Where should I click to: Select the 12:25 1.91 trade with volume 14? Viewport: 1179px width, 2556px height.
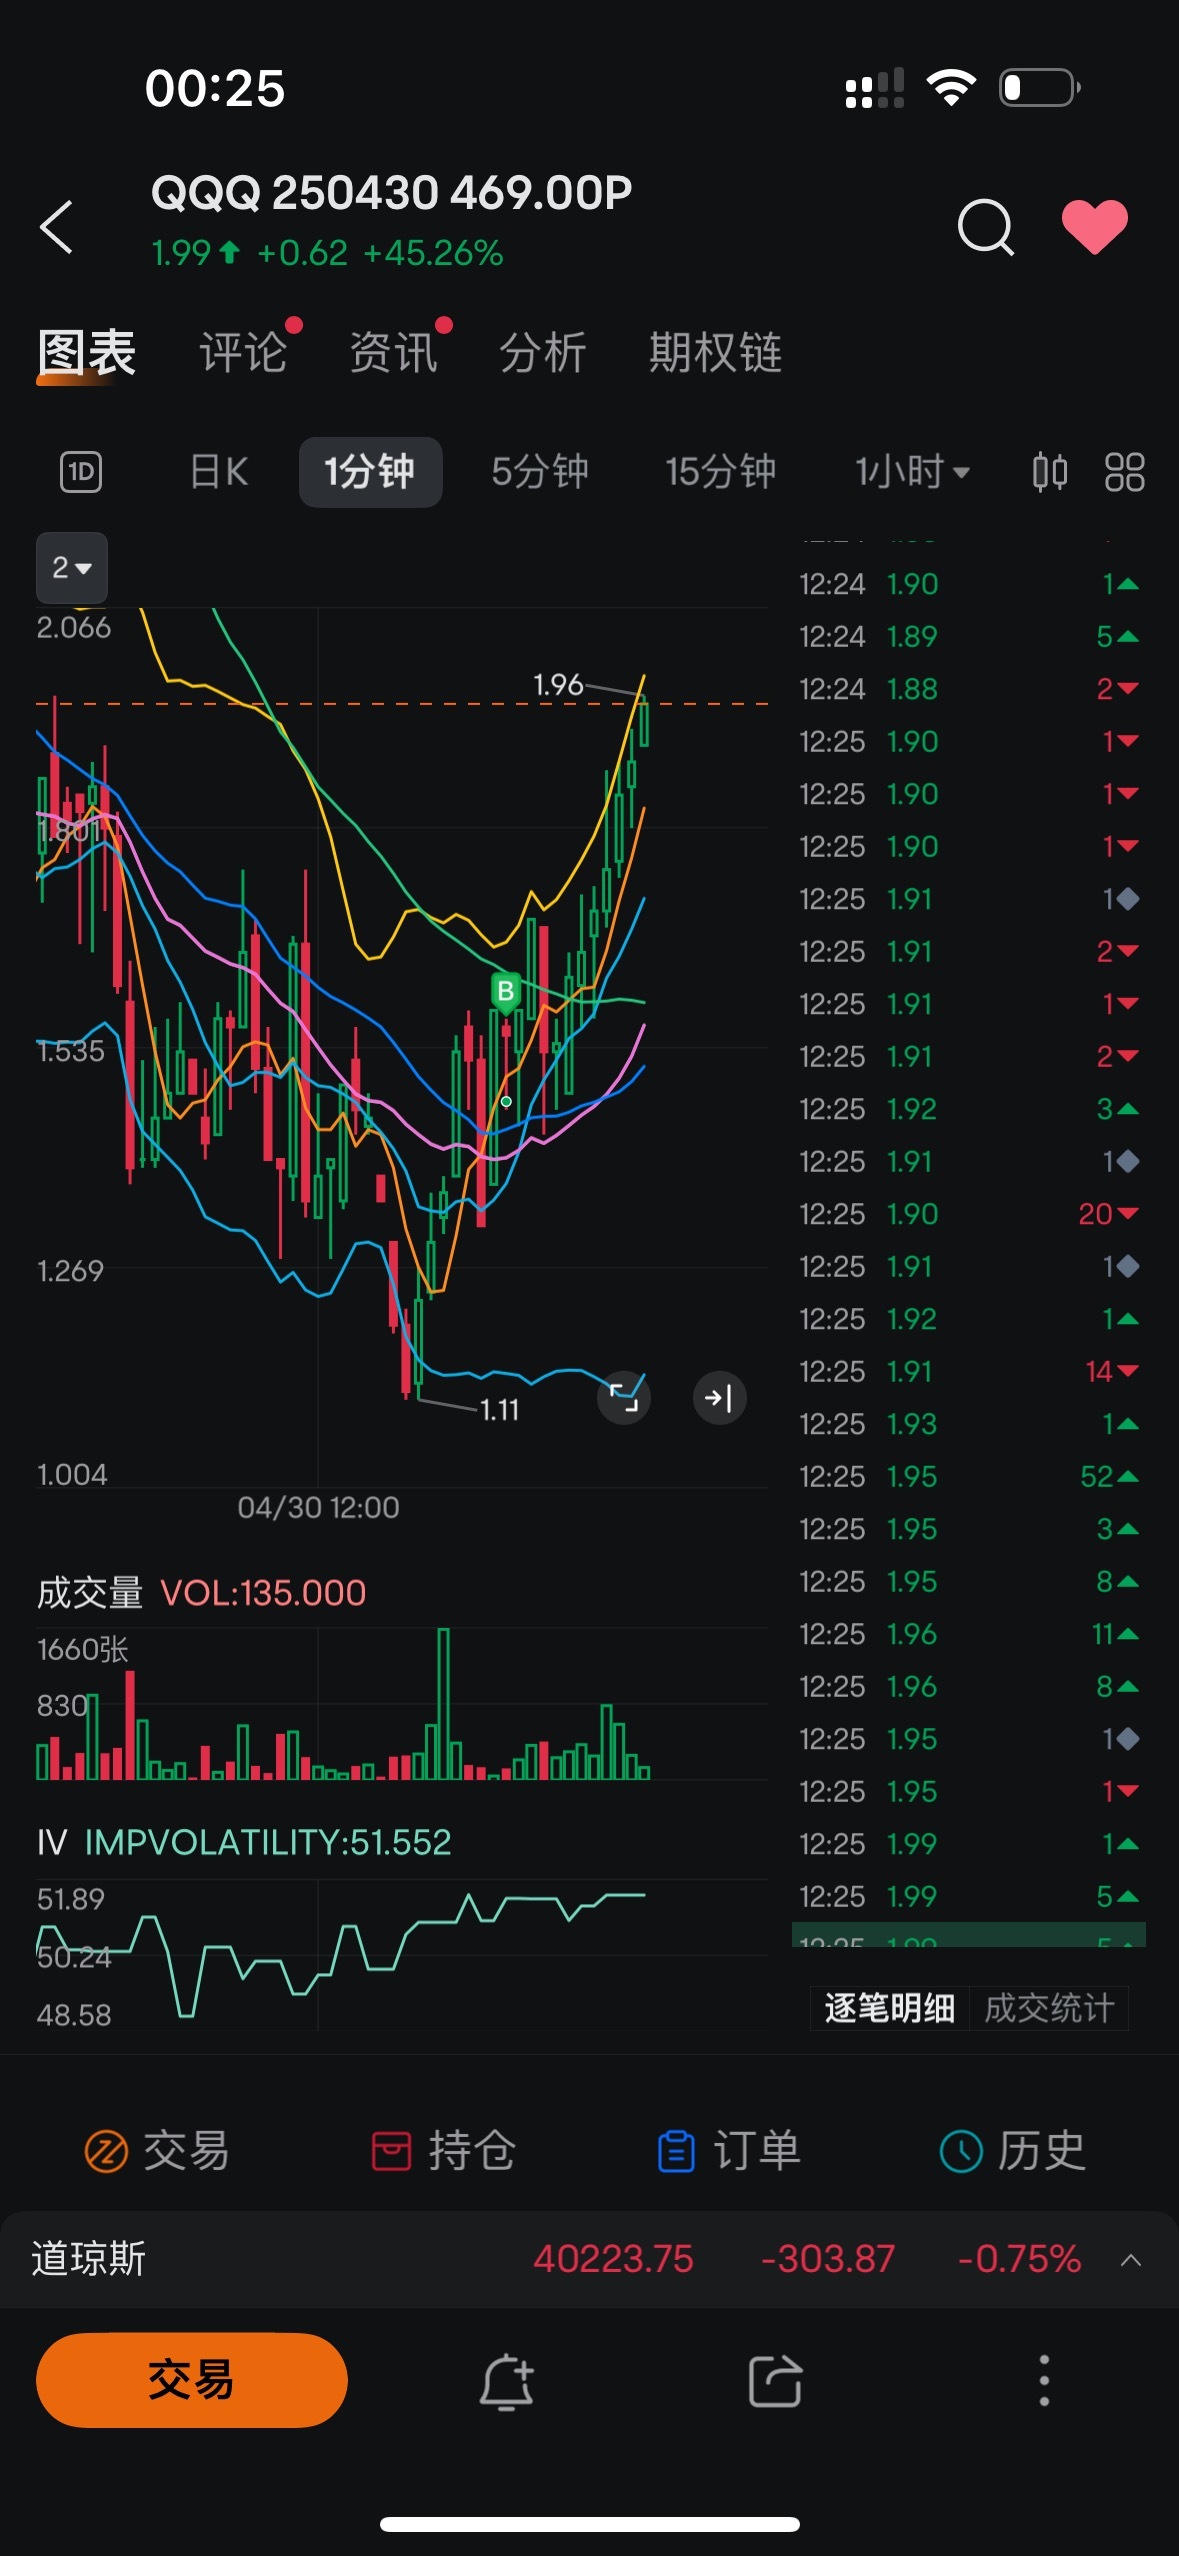[969, 1372]
